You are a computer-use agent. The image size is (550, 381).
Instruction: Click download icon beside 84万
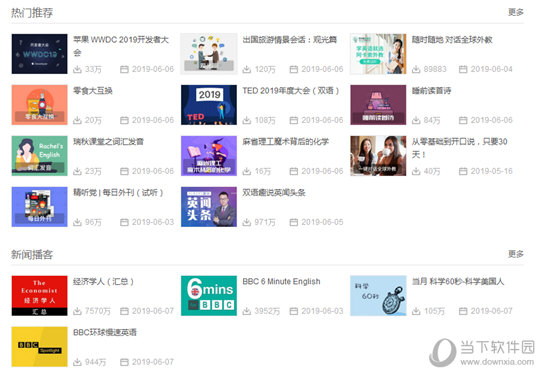[x=416, y=120]
